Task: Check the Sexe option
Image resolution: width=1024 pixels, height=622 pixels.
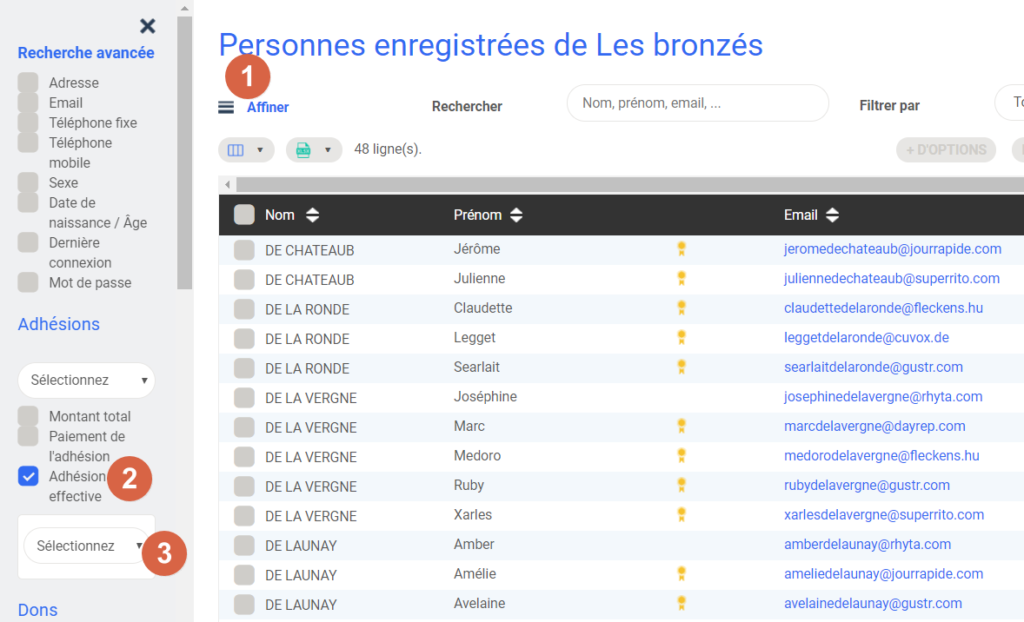Action: [28, 182]
